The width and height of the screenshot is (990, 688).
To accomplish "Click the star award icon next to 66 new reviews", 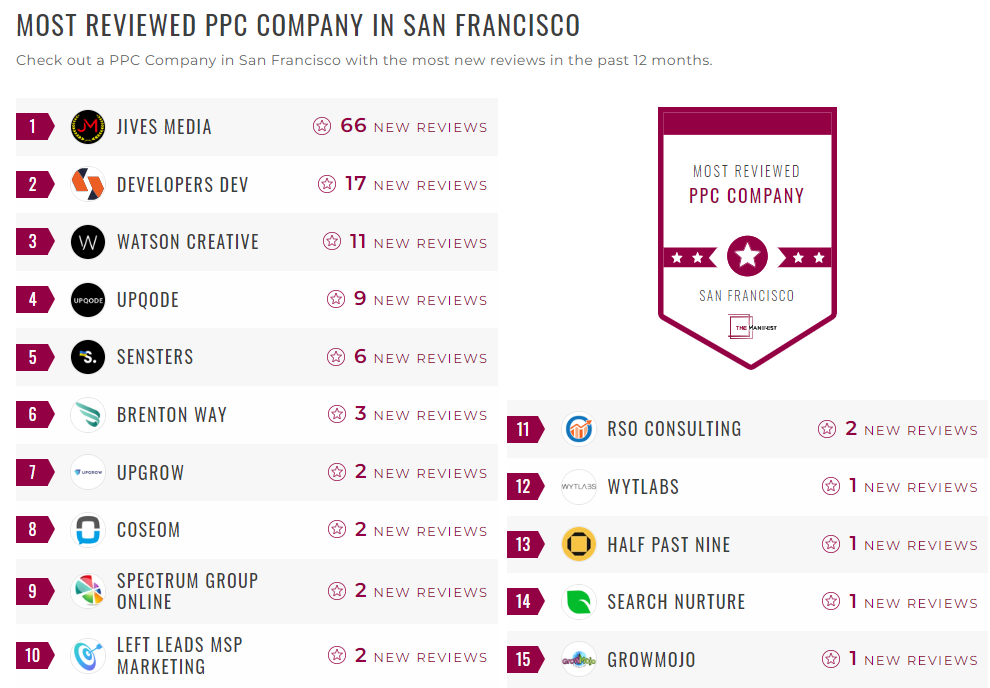I will 322,126.
